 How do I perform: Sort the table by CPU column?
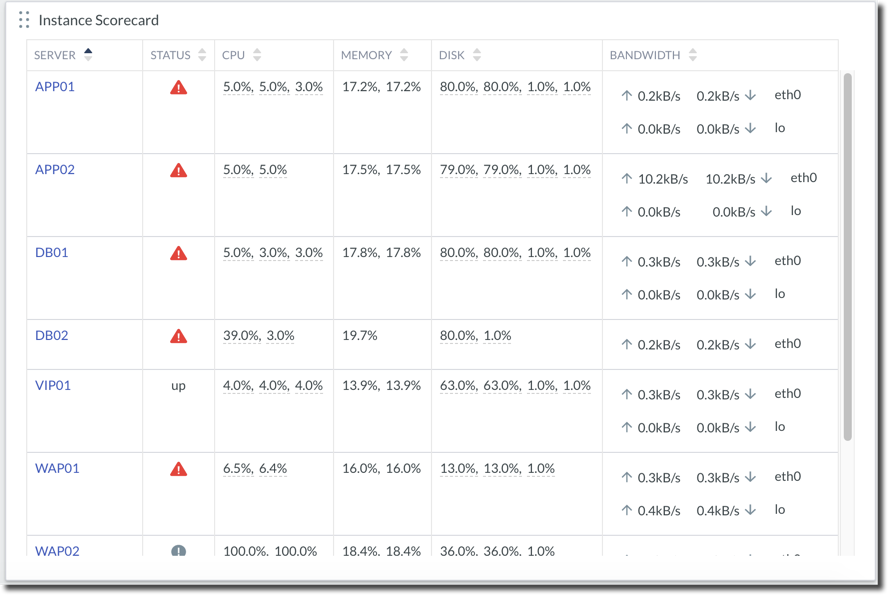[257, 55]
